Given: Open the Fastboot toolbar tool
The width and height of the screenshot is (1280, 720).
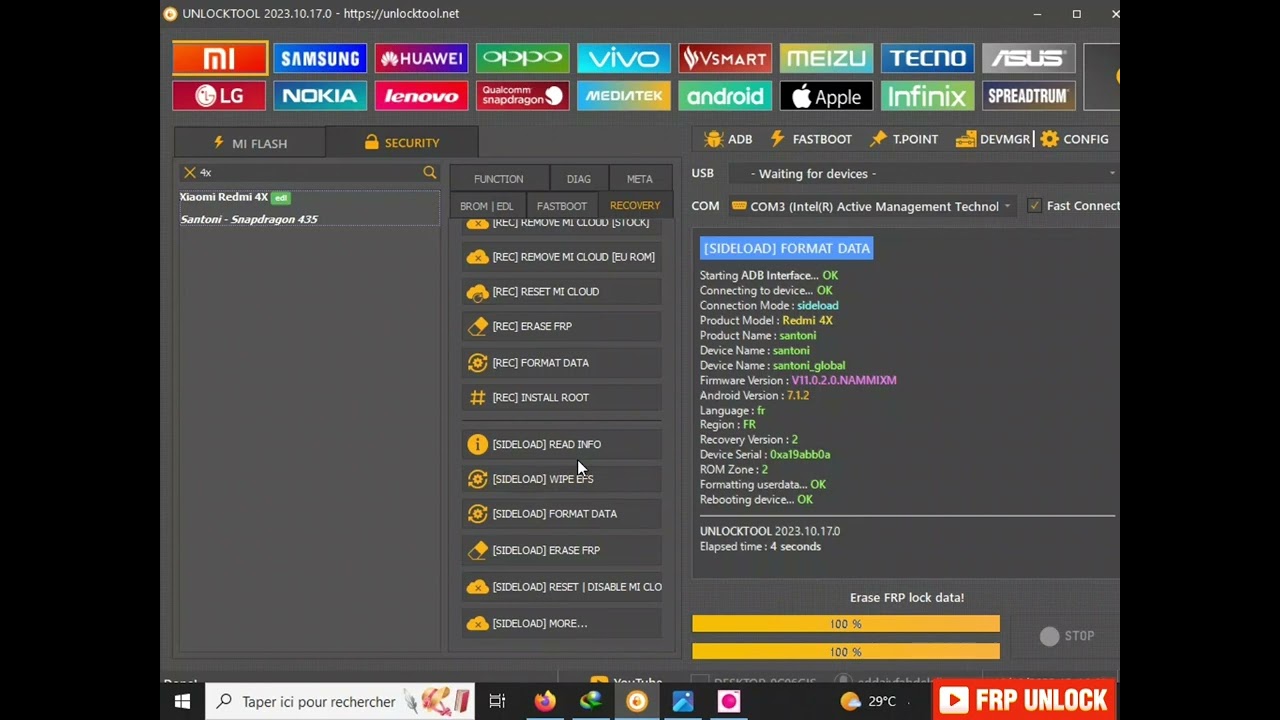Looking at the screenshot, I should point(811,139).
